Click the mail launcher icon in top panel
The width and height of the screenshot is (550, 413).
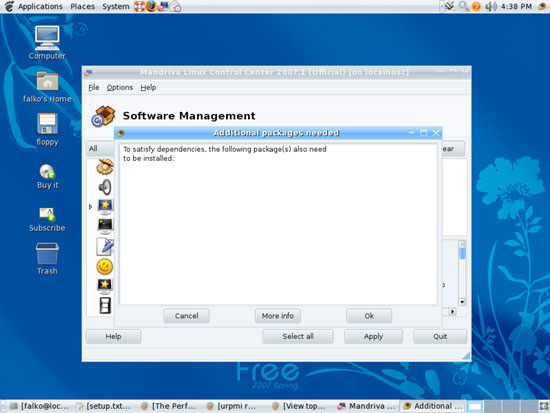pyautogui.click(x=175, y=6)
